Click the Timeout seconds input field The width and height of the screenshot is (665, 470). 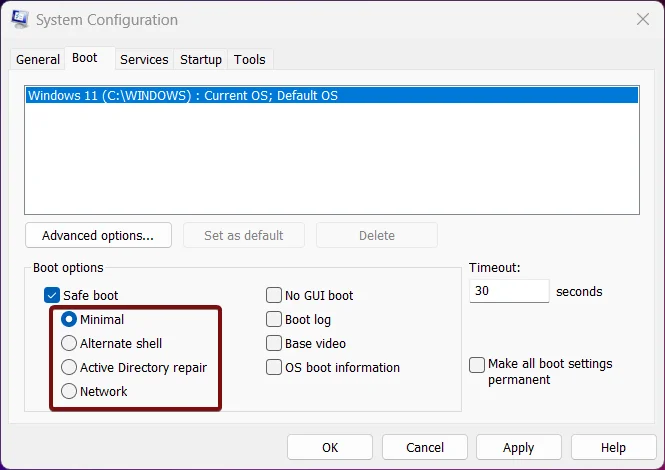pos(509,291)
